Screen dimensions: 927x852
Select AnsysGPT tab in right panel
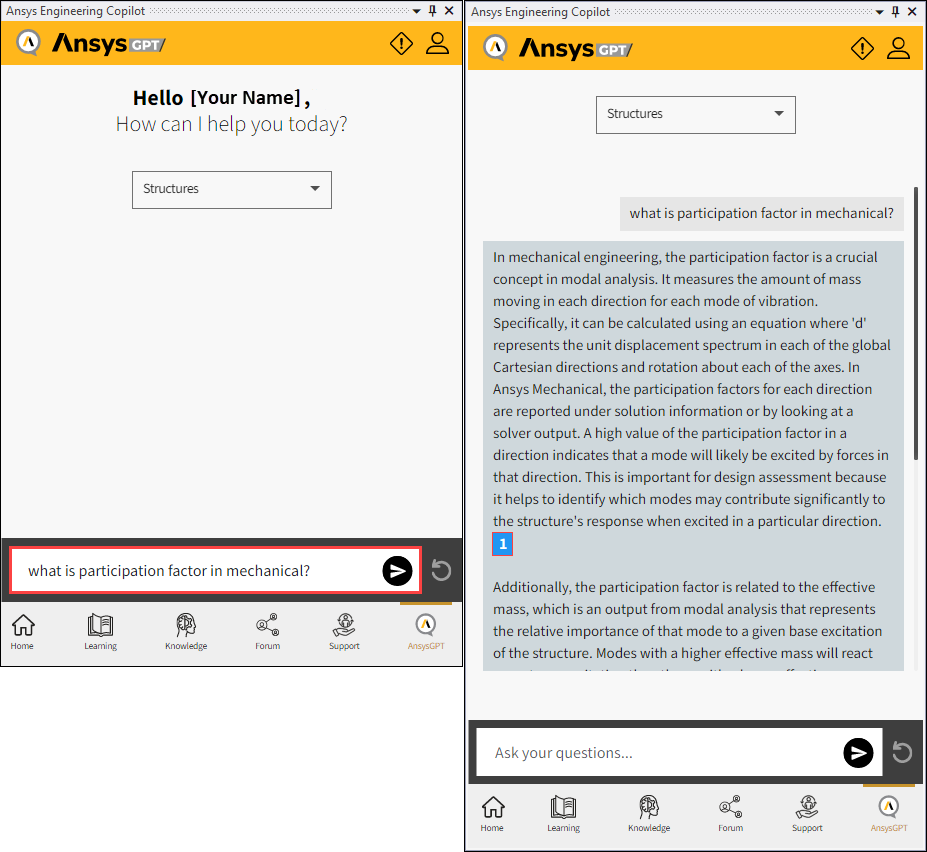(889, 814)
